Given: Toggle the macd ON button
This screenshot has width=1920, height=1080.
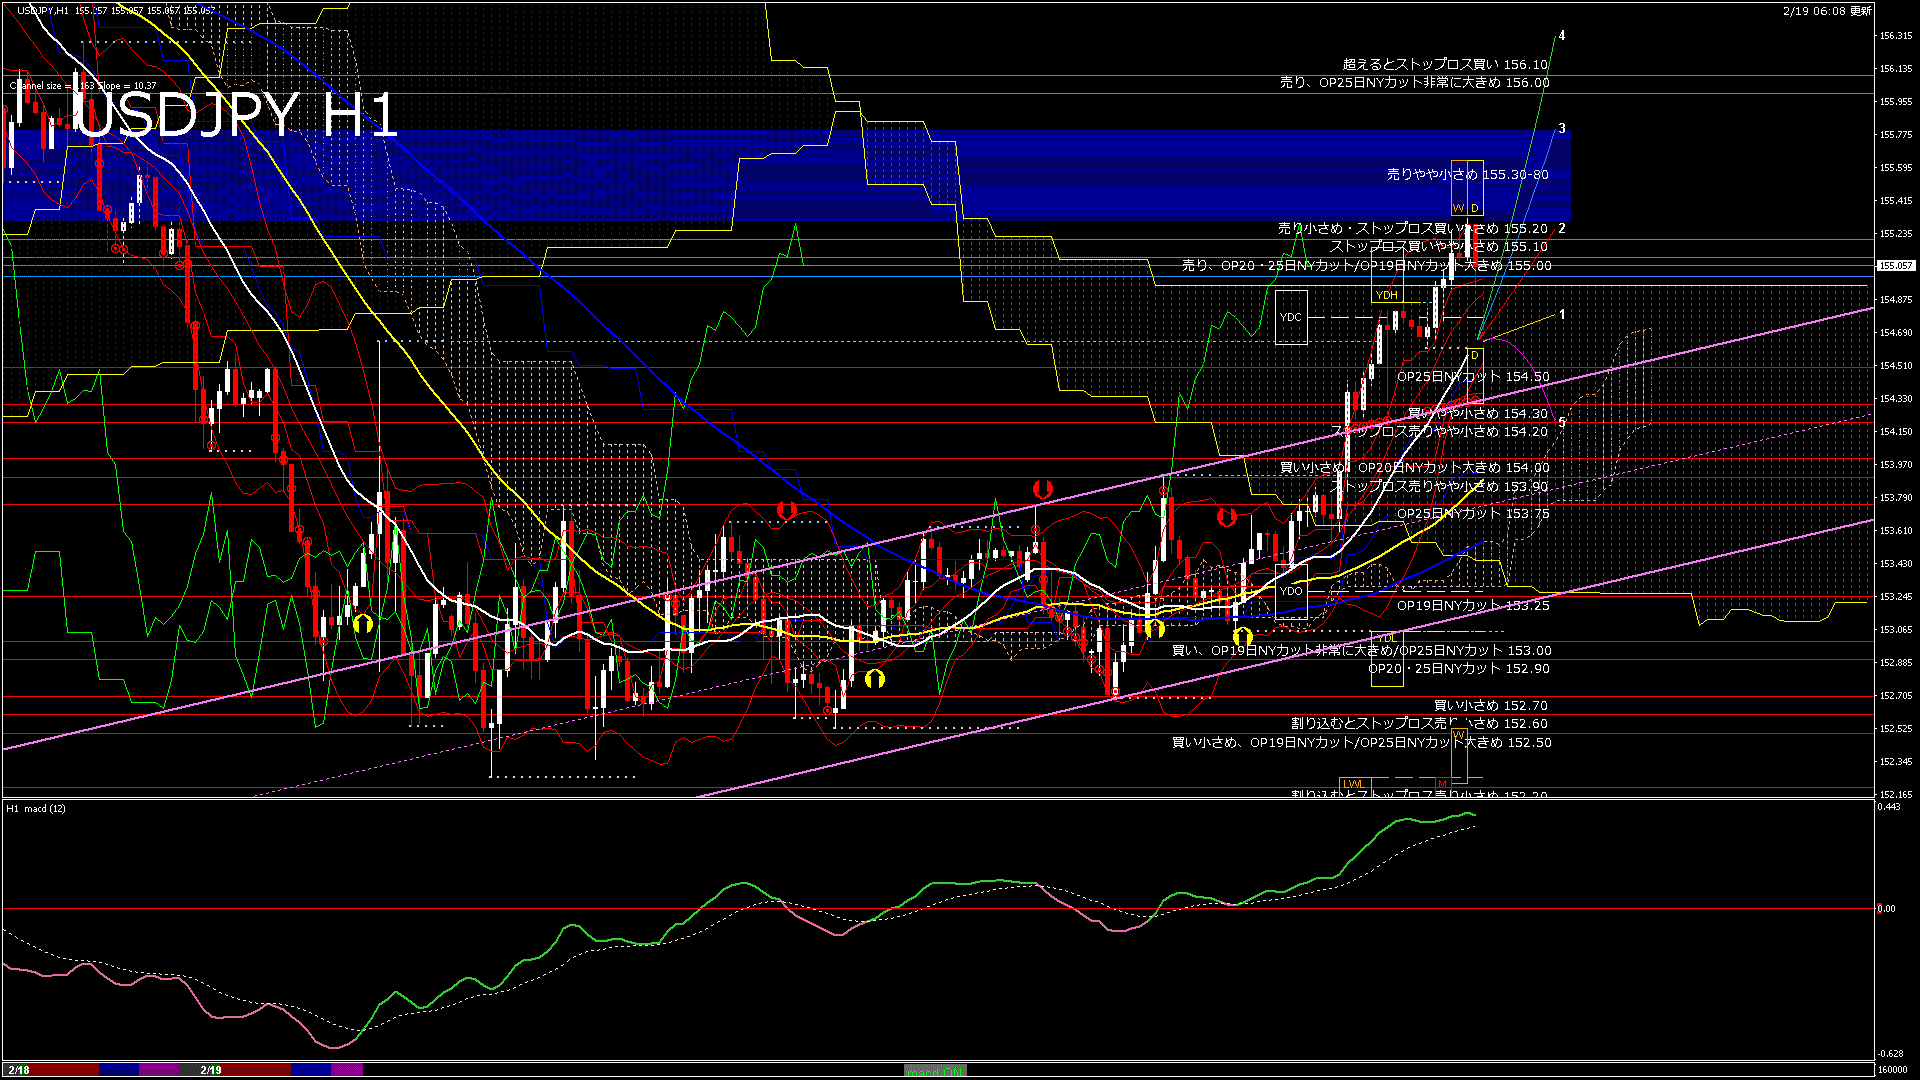Looking at the screenshot, I should point(935,1071).
